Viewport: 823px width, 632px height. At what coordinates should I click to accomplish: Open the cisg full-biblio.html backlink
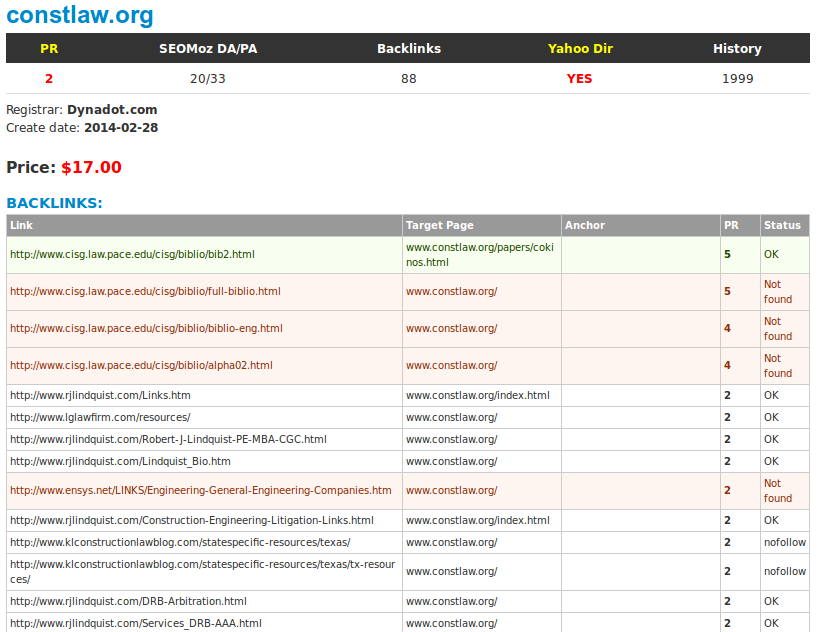click(x=145, y=291)
